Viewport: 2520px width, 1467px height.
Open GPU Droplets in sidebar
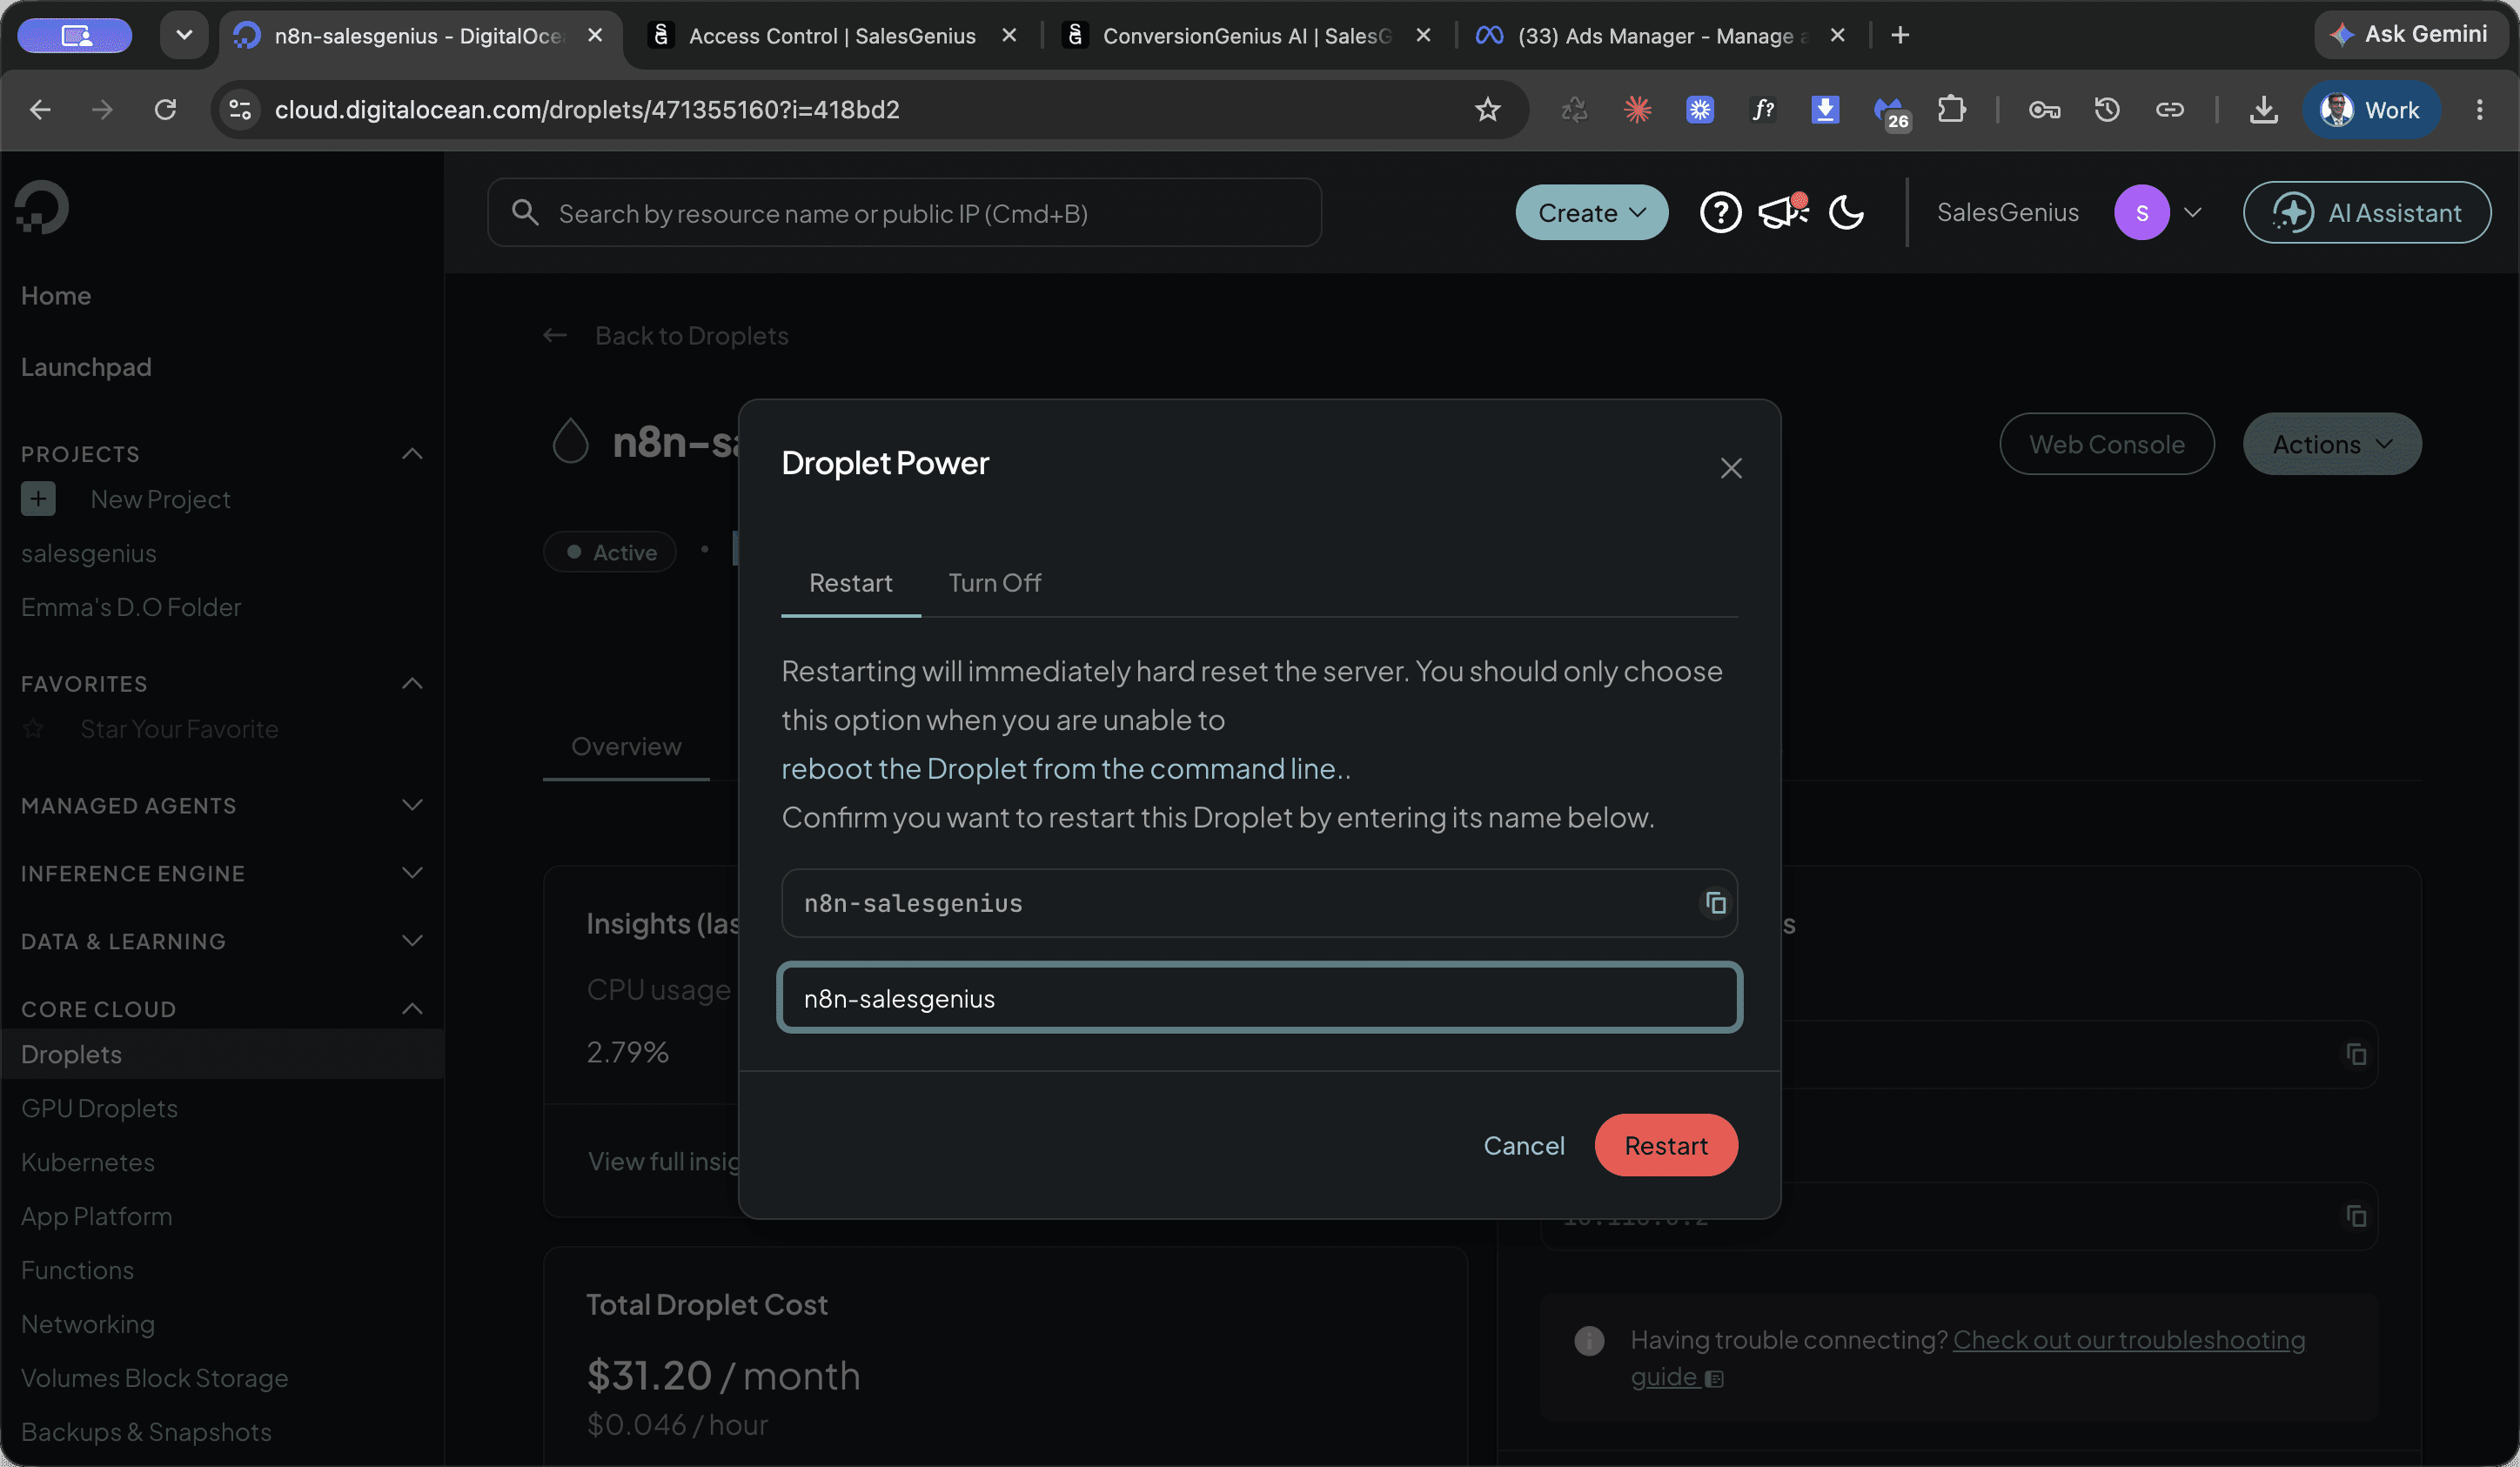99,1108
